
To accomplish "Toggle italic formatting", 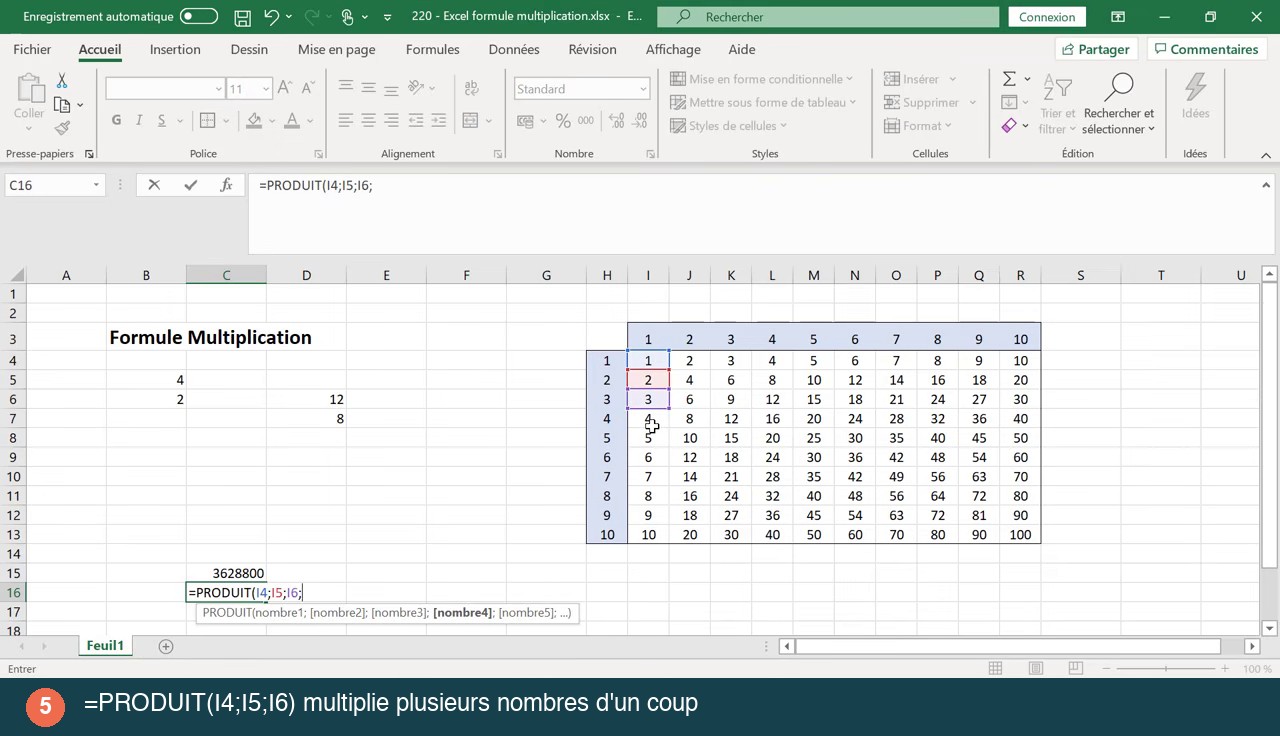I will [138, 121].
